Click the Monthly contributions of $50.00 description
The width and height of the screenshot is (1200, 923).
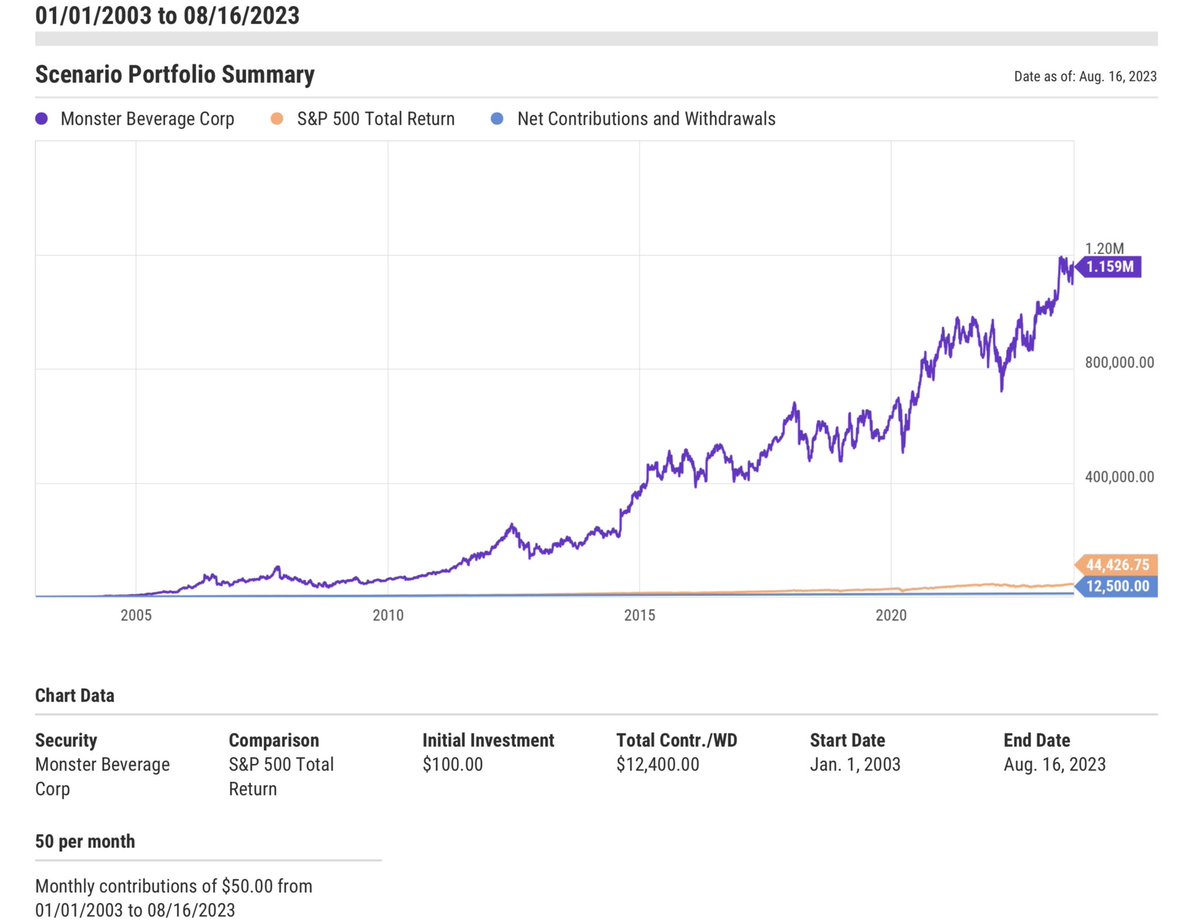pyautogui.click(x=174, y=898)
